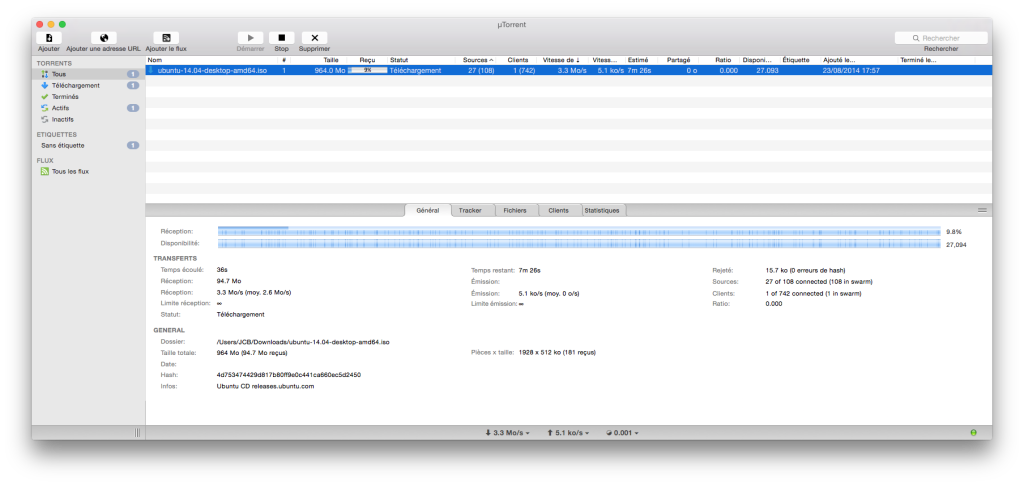Image resolution: width=1024 pixels, height=485 pixels.
Task: Sort by the Ratio column header
Action: tap(718, 60)
